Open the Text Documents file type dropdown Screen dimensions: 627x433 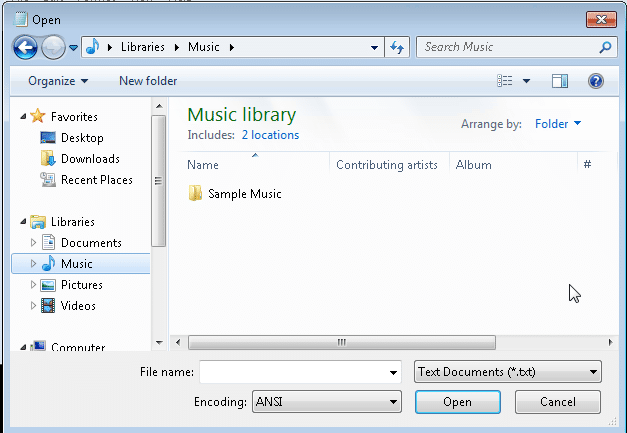pos(507,372)
